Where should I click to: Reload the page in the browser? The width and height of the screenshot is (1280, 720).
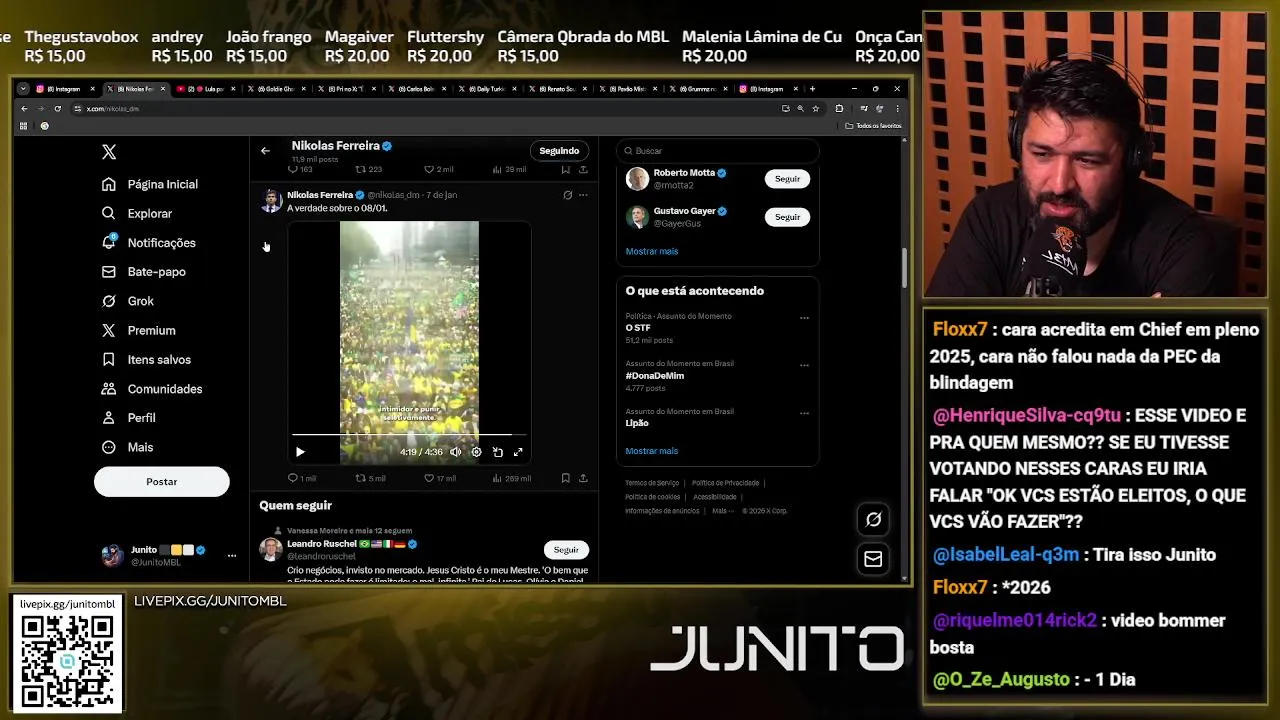pyautogui.click(x=57, y=108)
